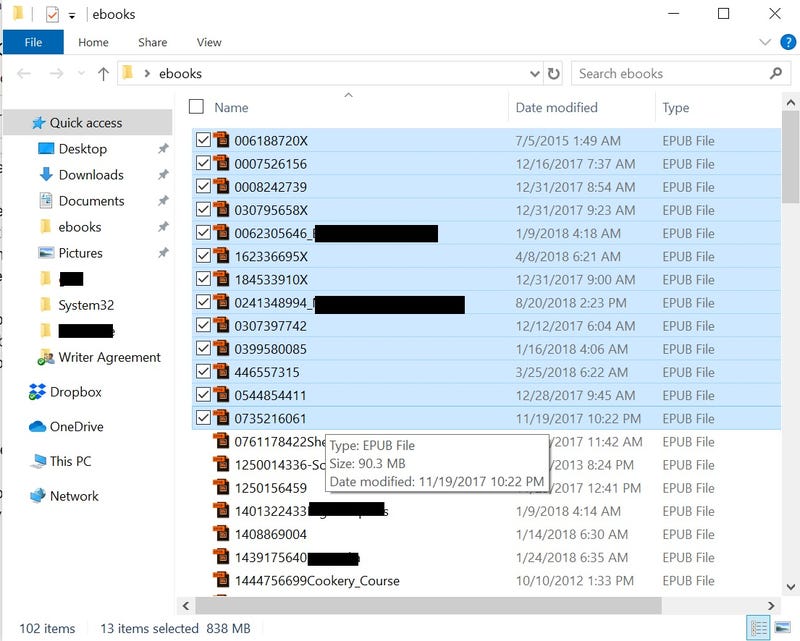
Task: Select This PC in navigation pane
Action: click(70, 461)
